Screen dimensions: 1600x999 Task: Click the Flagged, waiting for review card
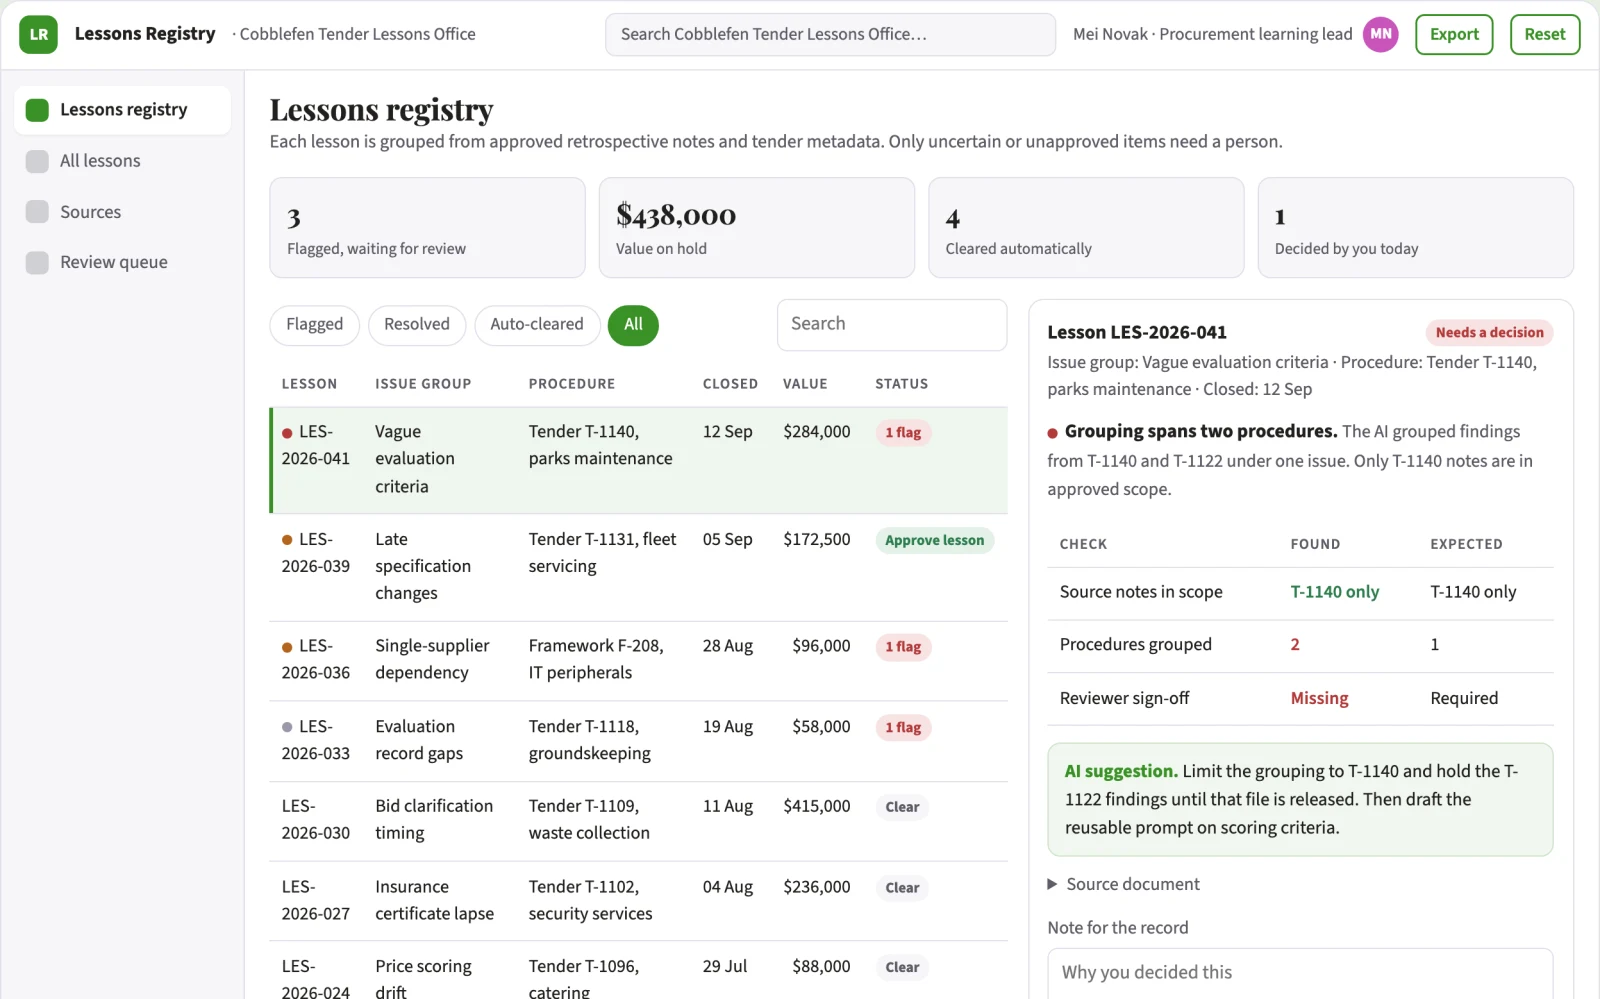(x=427, y=228)
